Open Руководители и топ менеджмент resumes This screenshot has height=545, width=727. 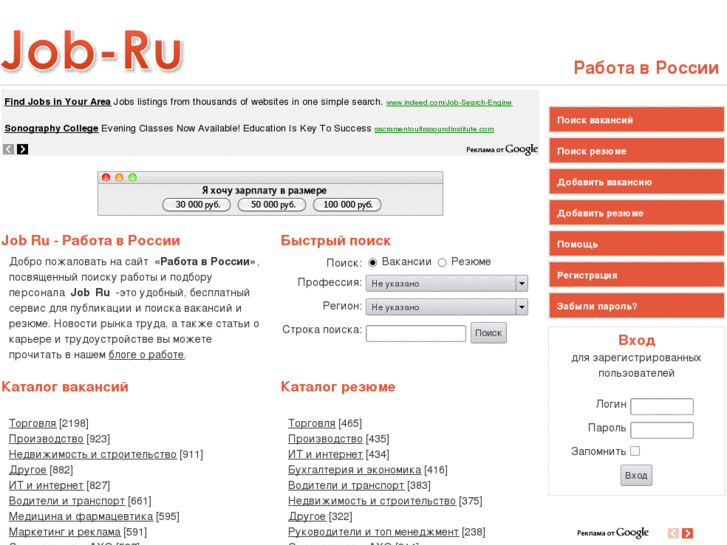coord(373,532)
